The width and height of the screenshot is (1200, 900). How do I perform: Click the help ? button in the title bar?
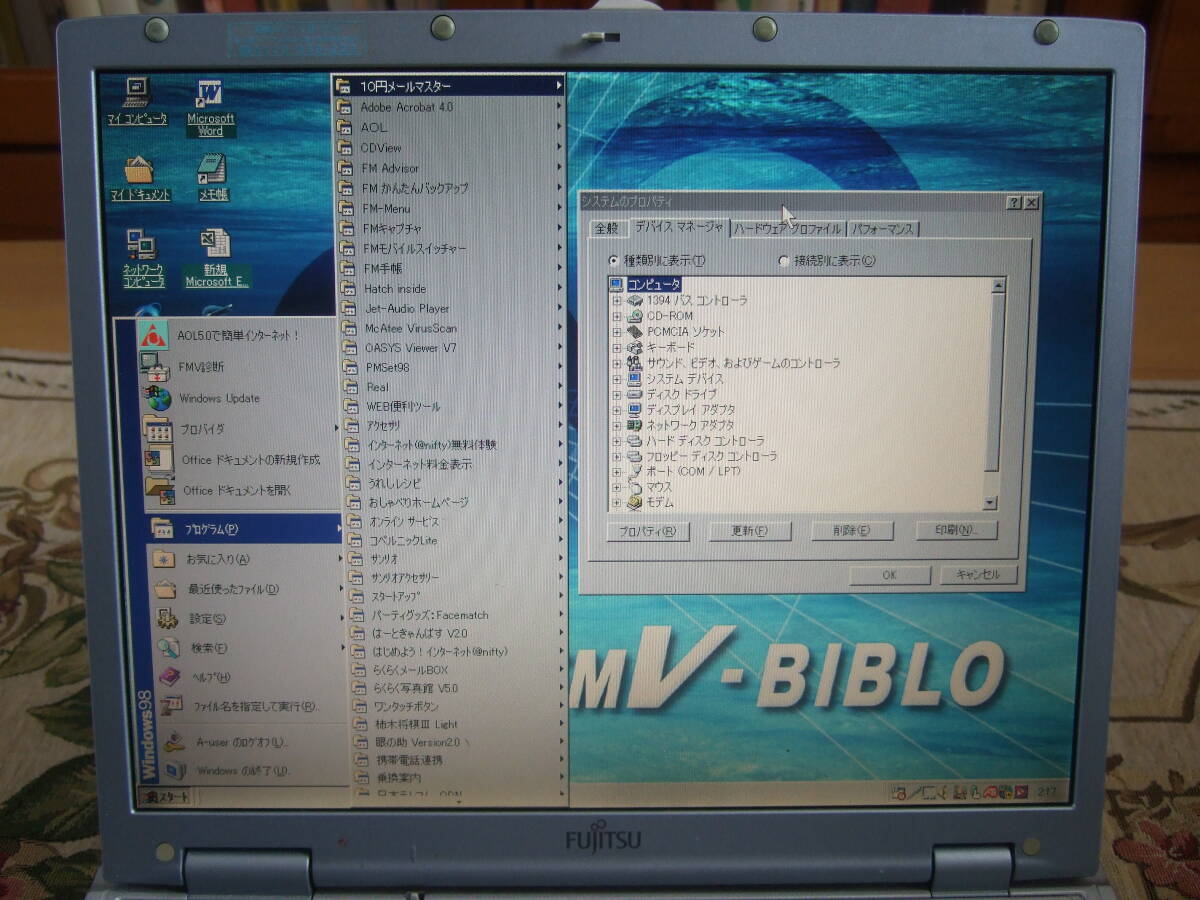1014,202
